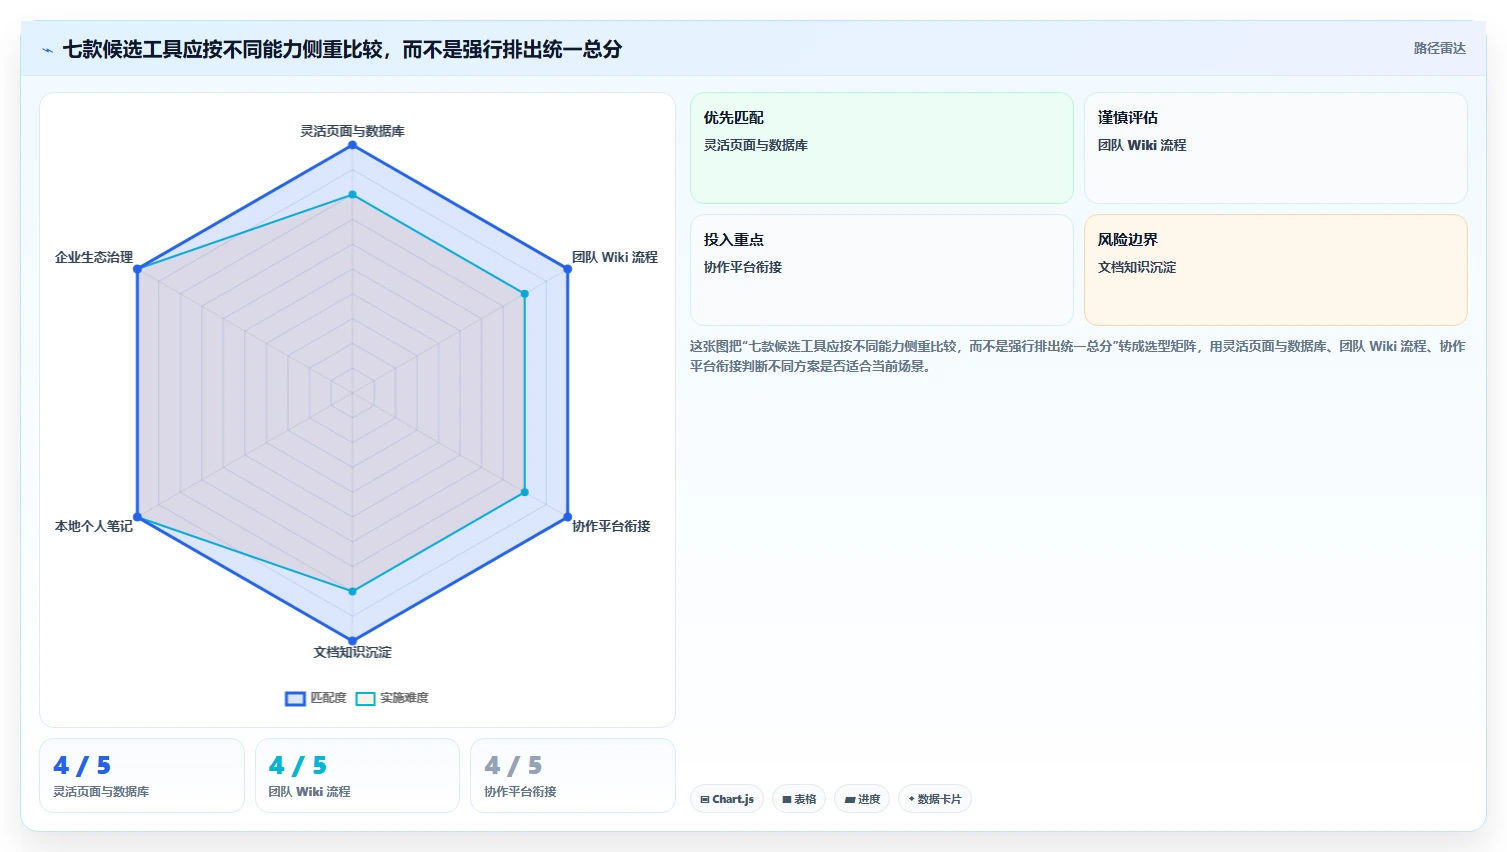Click the blue 匹配度 point at 团队 Wiki 流程 vertex
This screenshot has width=1507, height=852.
(567, 269)
